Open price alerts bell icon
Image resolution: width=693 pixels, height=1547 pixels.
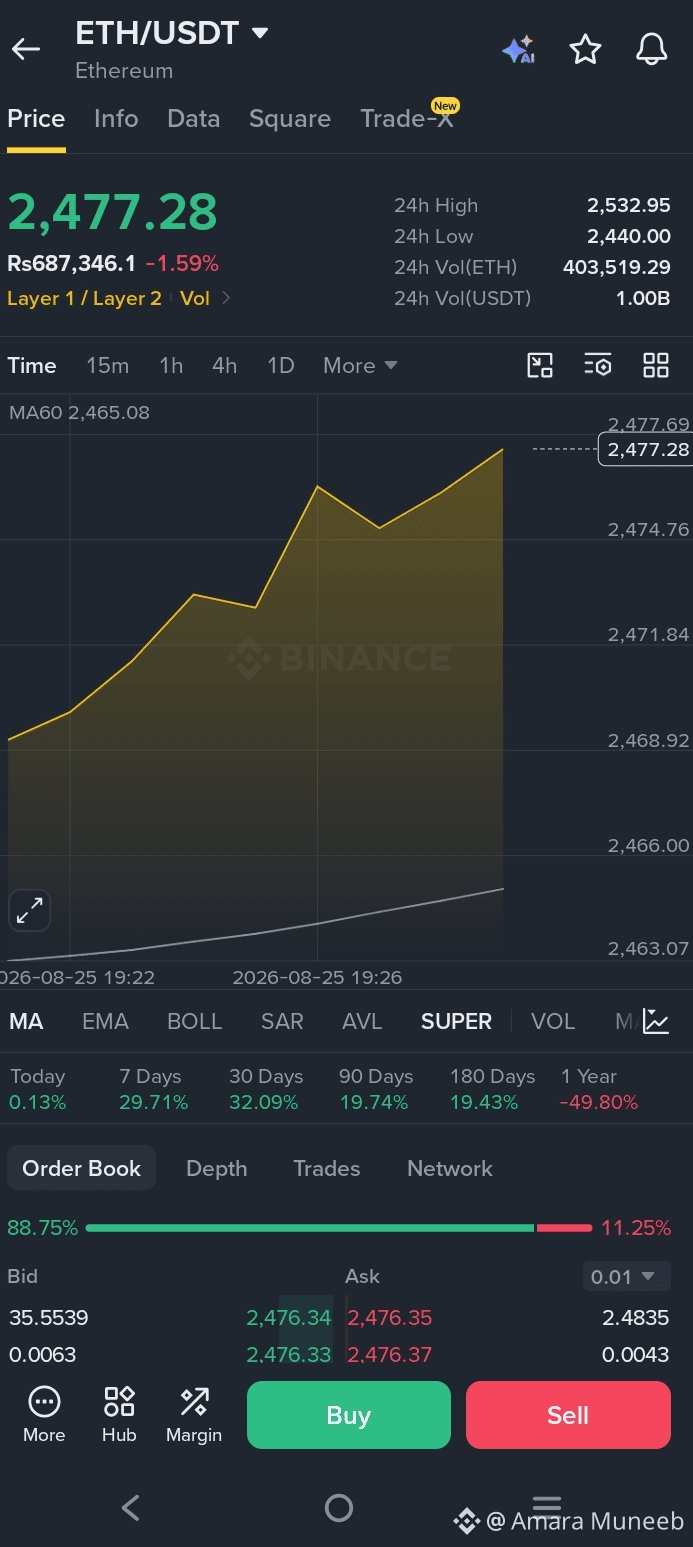tap(652, 50)
